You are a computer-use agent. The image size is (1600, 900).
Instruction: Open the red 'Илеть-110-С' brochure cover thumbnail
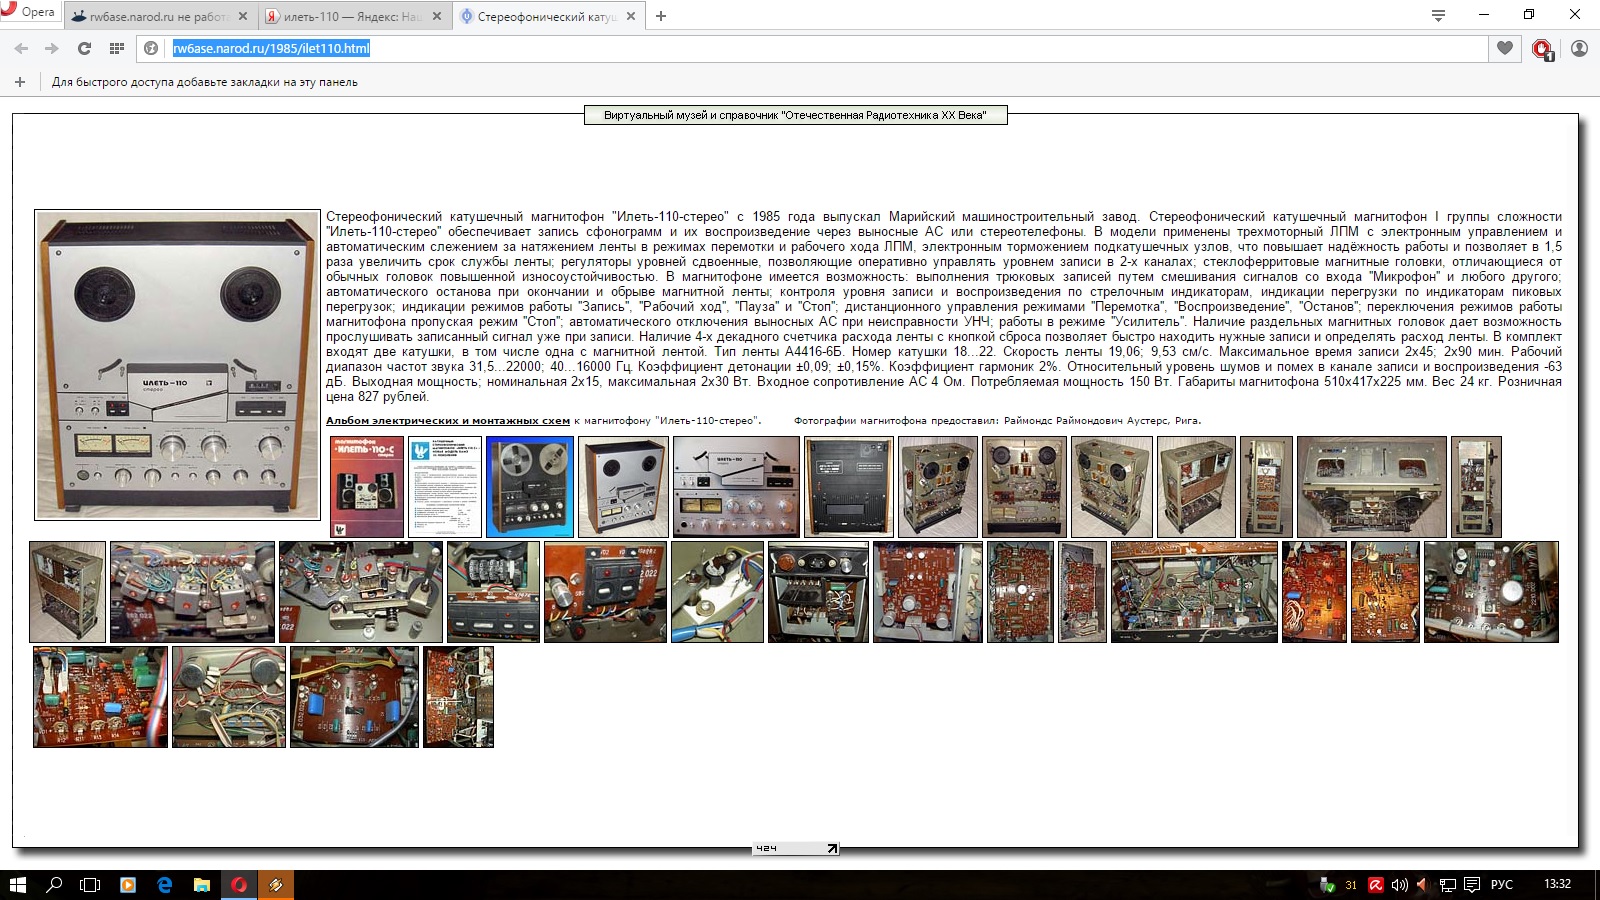[367, 487]
